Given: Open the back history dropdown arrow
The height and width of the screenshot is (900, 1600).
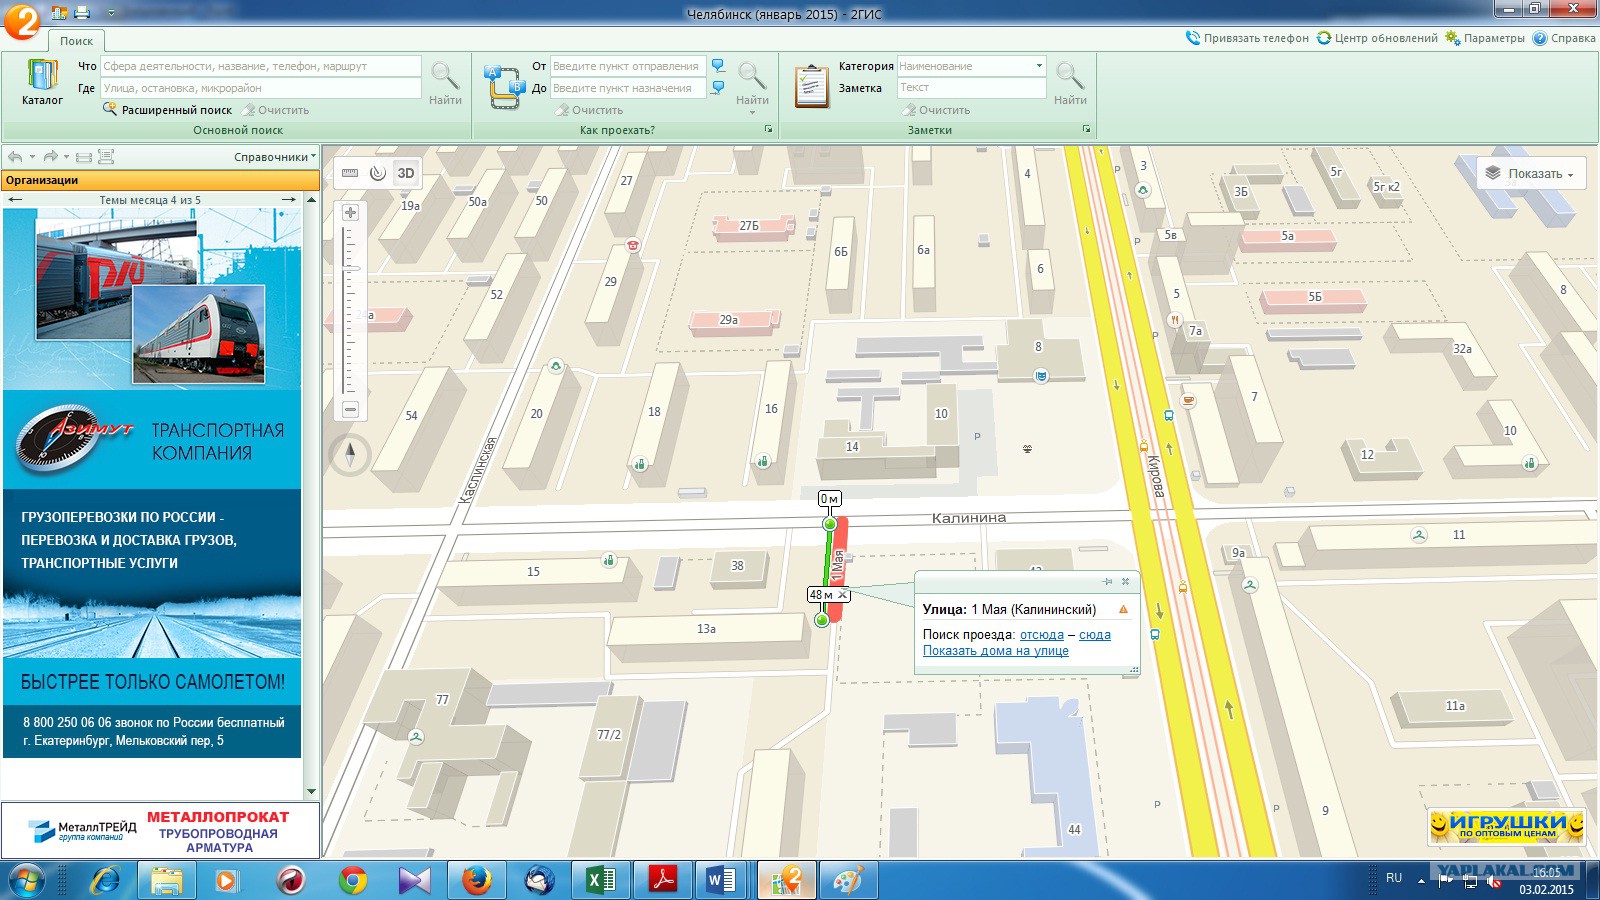Looking at the screenshot, I should [32, 157].
